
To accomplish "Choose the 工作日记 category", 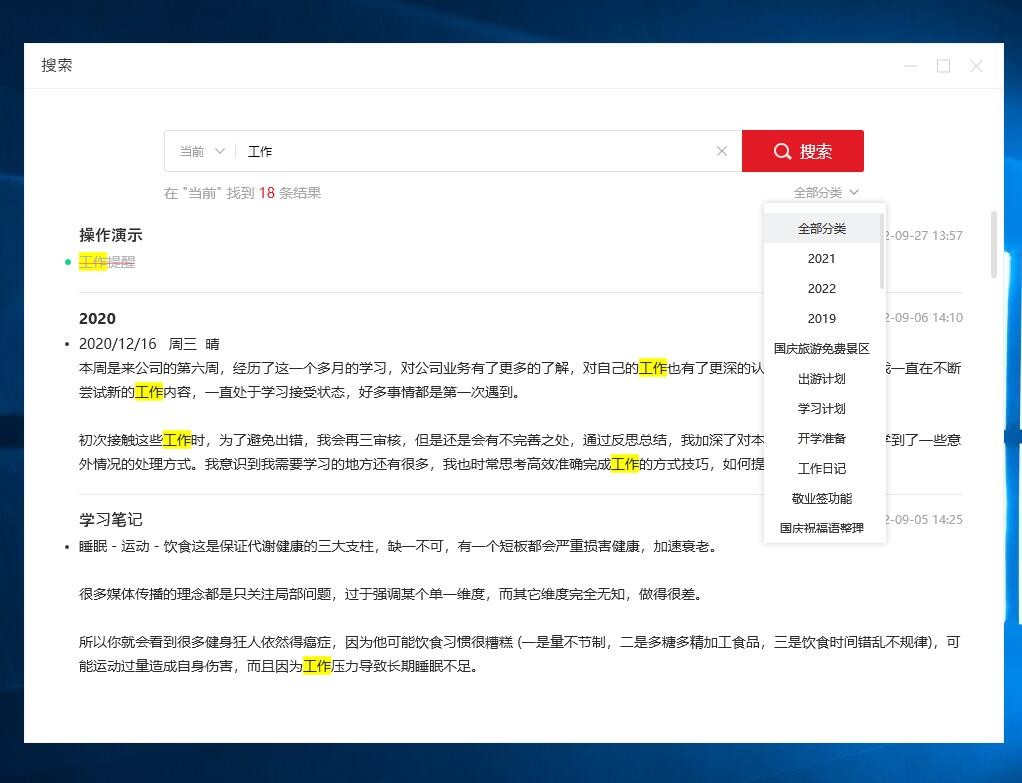I will [821, 469].
